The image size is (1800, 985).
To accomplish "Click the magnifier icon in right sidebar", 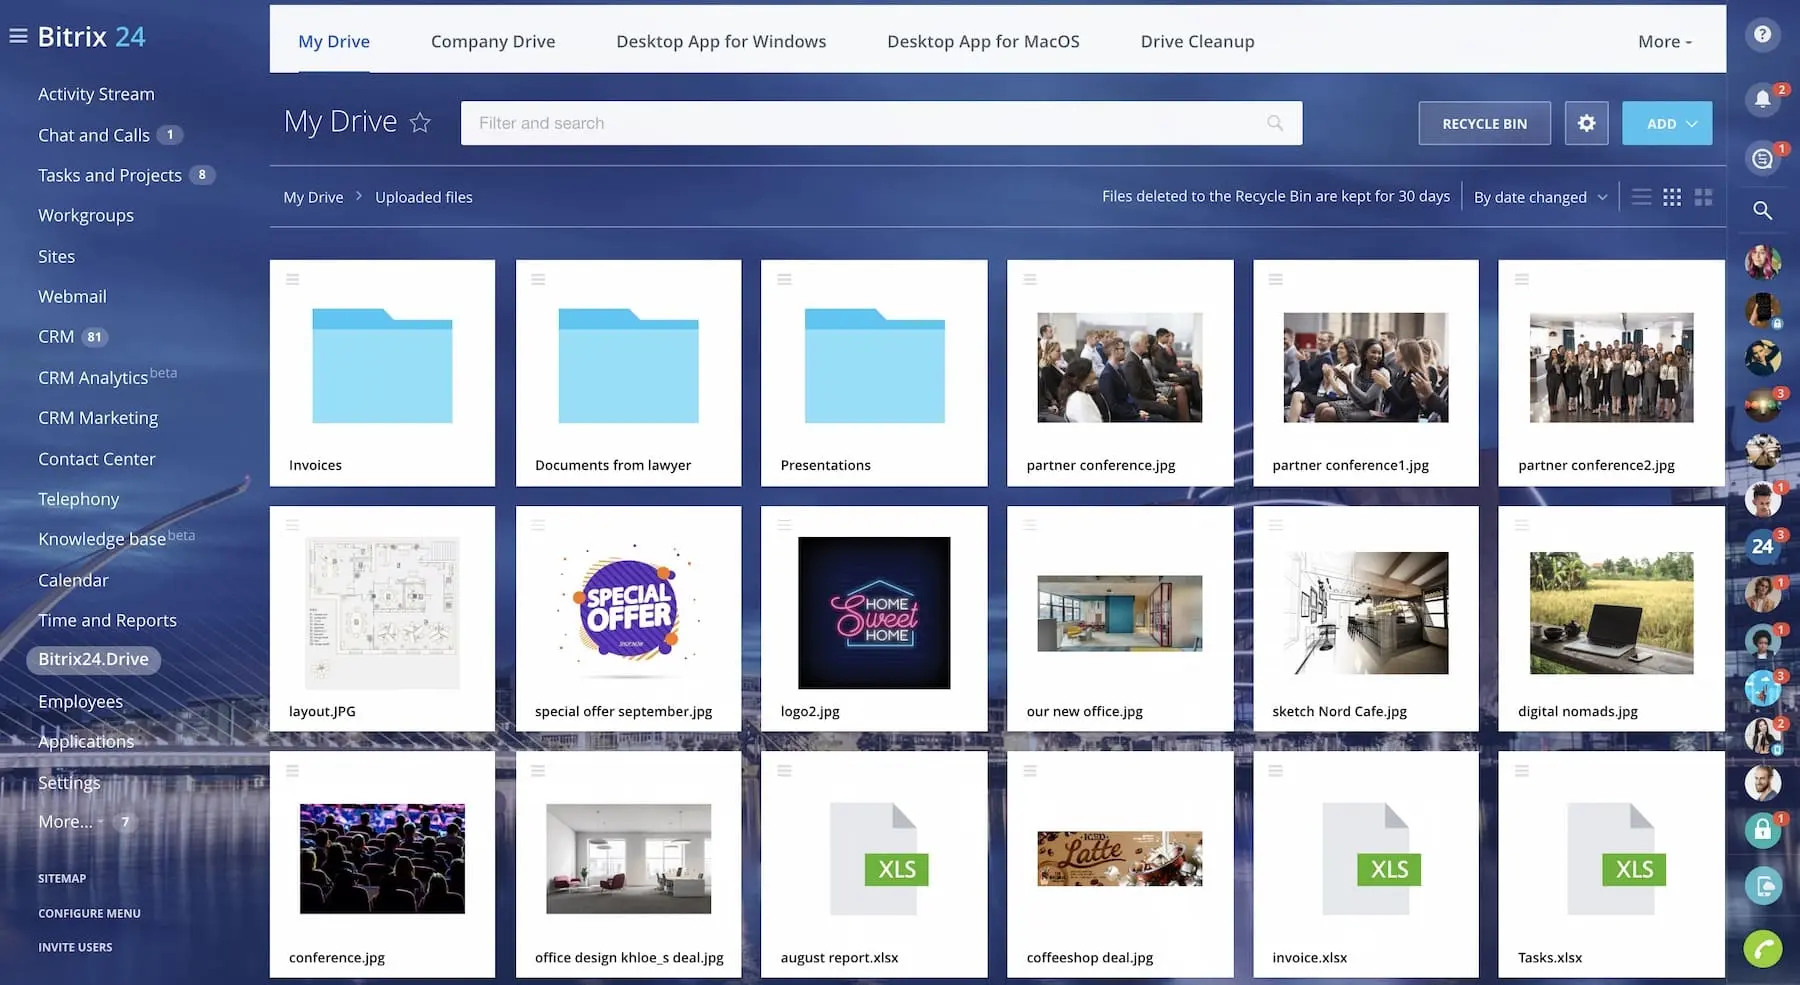I will (x=1762, y=211).
